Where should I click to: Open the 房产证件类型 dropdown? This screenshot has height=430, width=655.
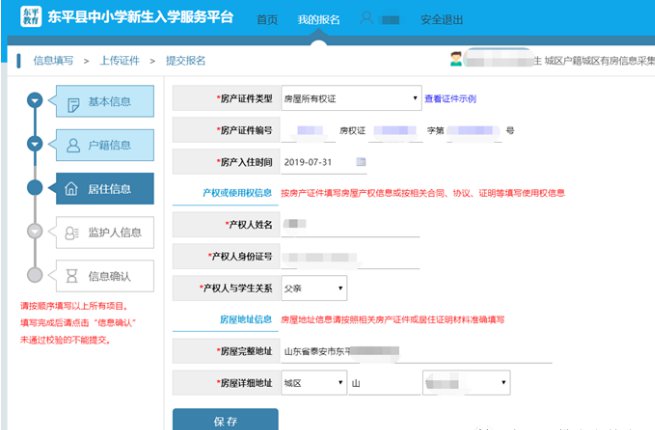pyautogui.click(x=351, y=98)
